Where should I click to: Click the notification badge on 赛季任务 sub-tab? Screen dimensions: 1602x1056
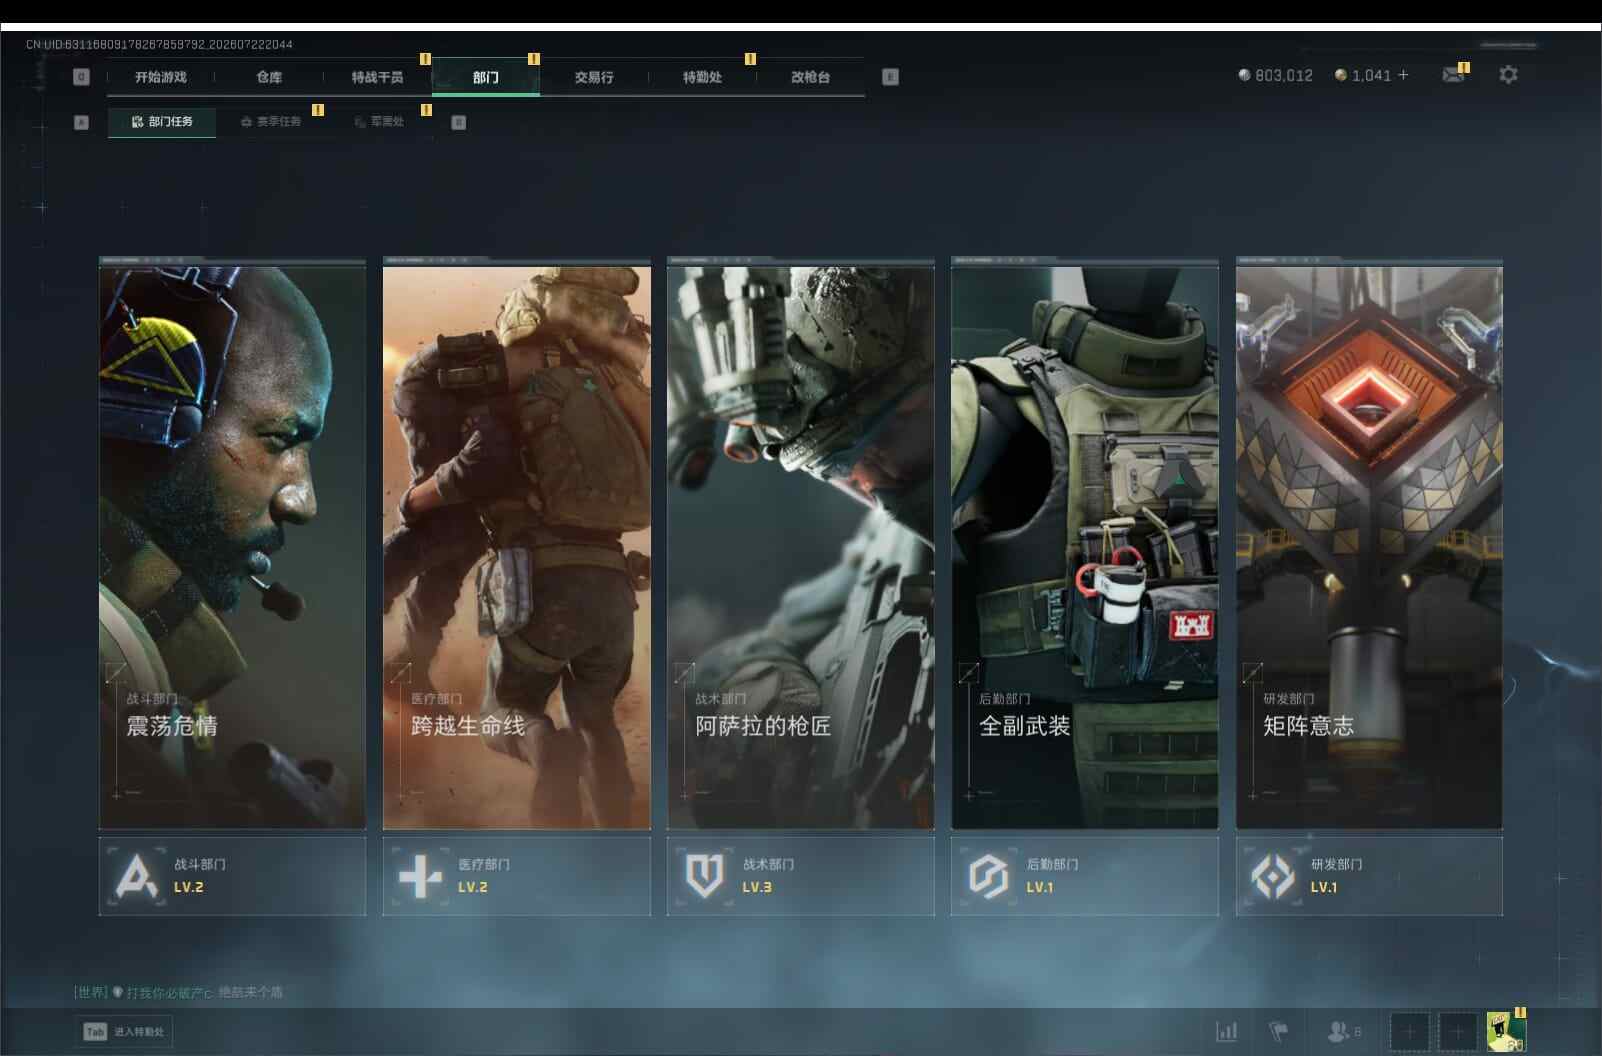tap(318, 110)
